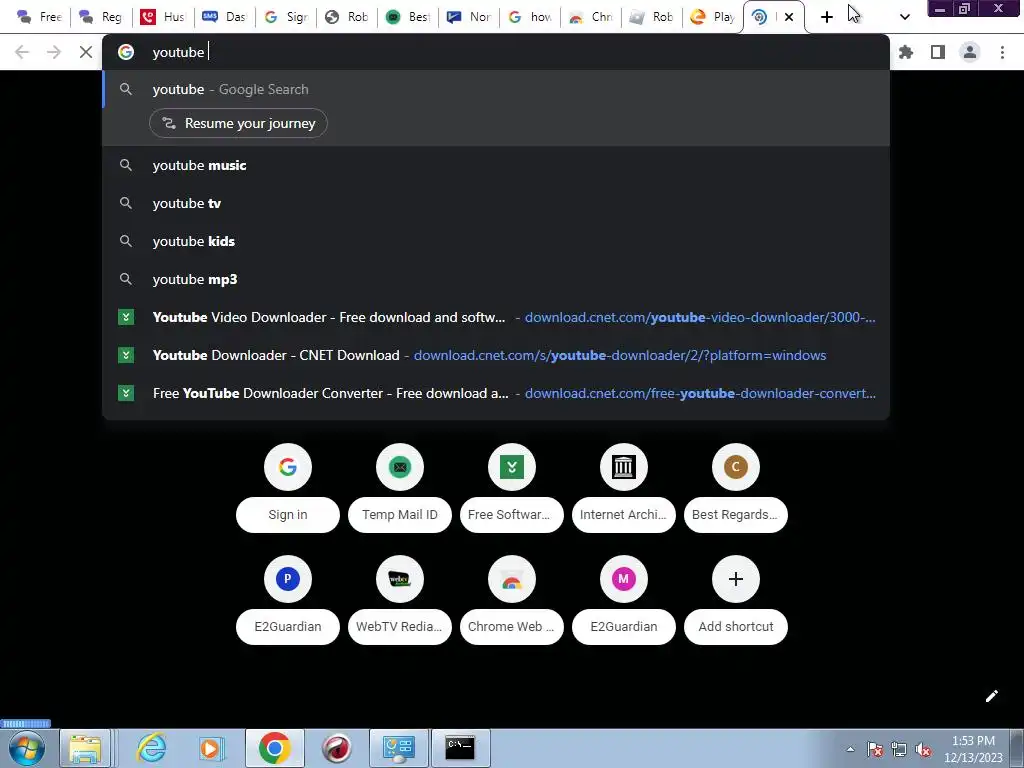Open 'Chrome Web ...' store shortcut
1024x768 pixels.
(x=512, y=579)
